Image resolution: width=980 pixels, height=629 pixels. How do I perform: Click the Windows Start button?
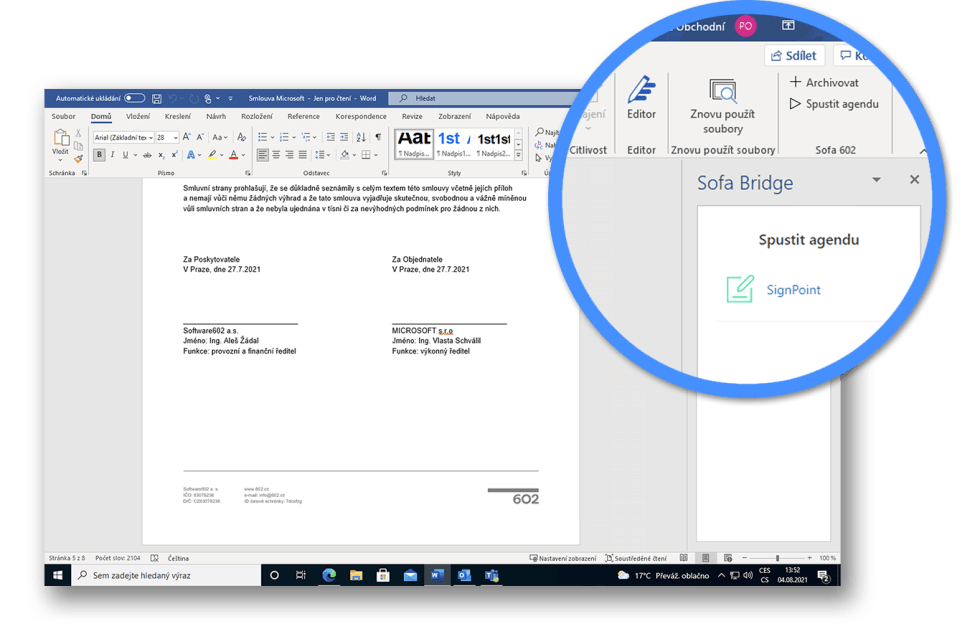pos(58,575)
